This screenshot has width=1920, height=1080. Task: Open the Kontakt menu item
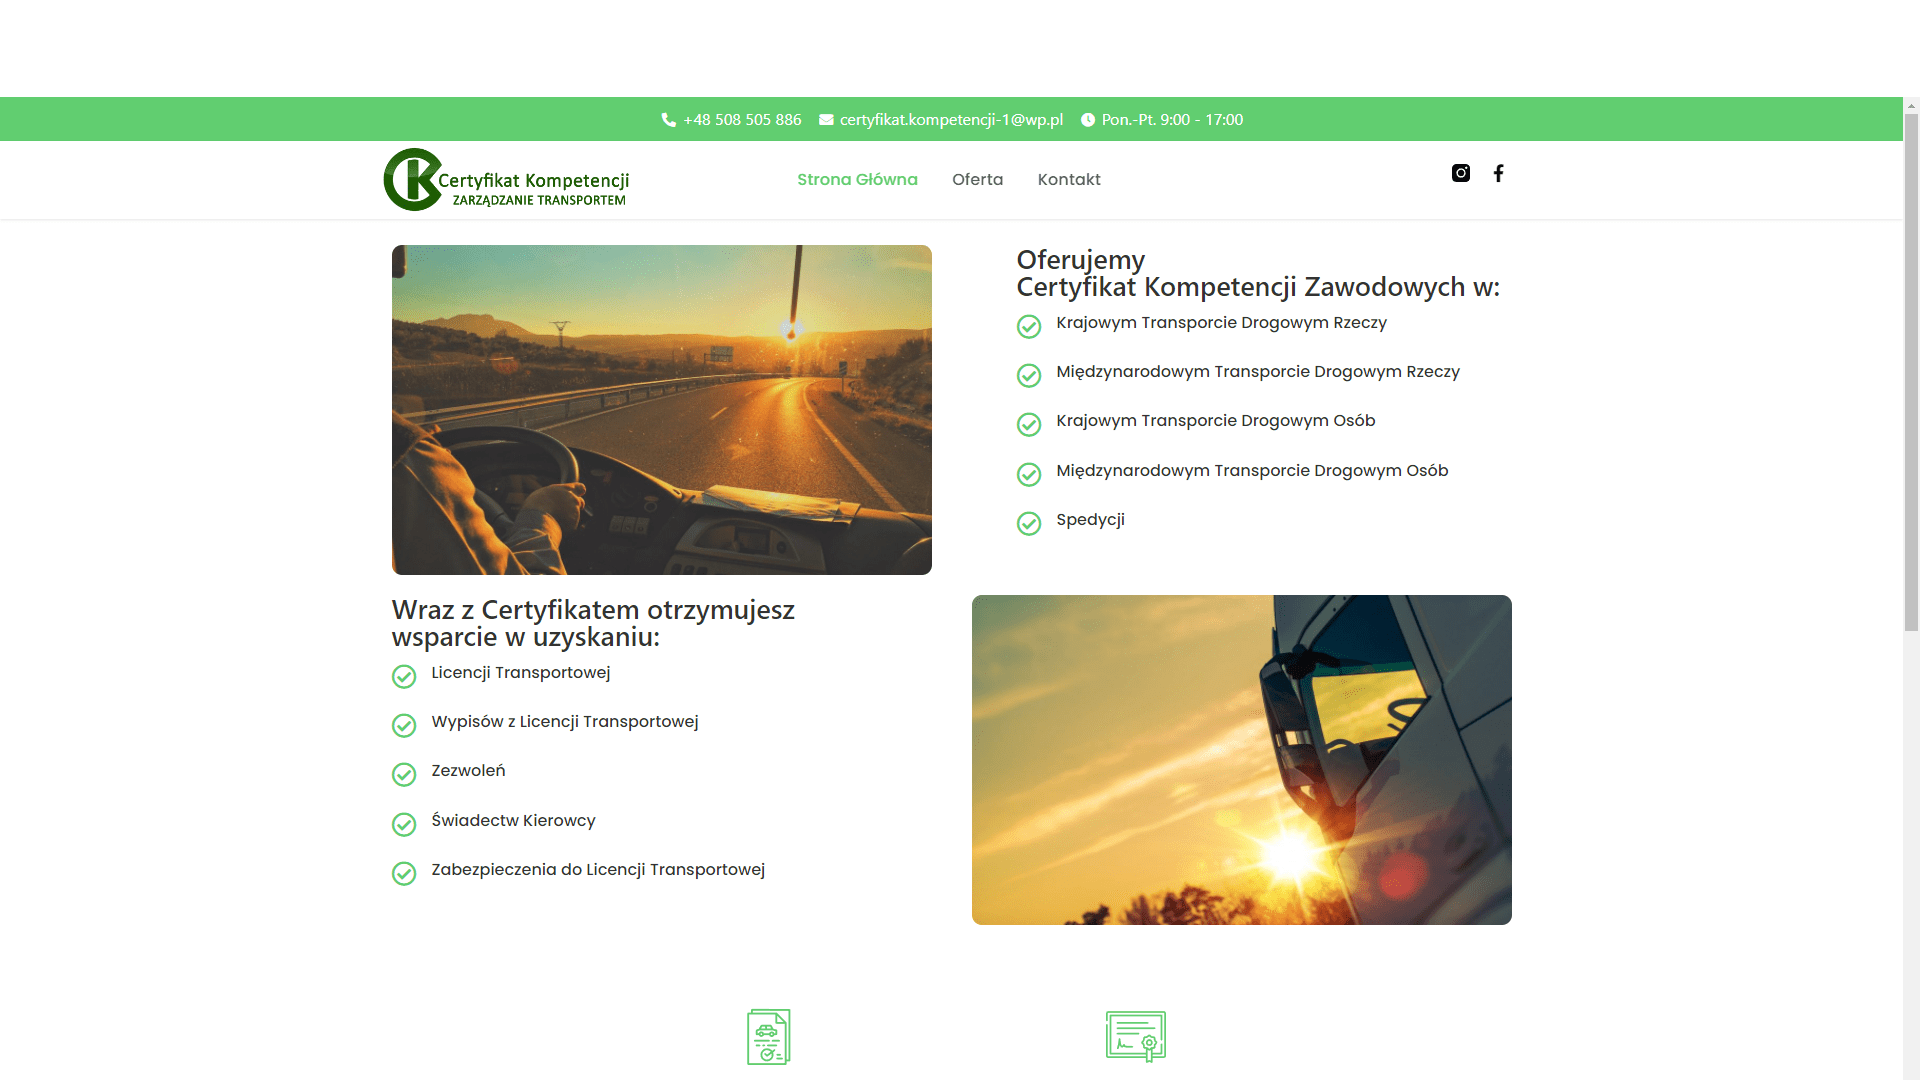pos(1069,180)
